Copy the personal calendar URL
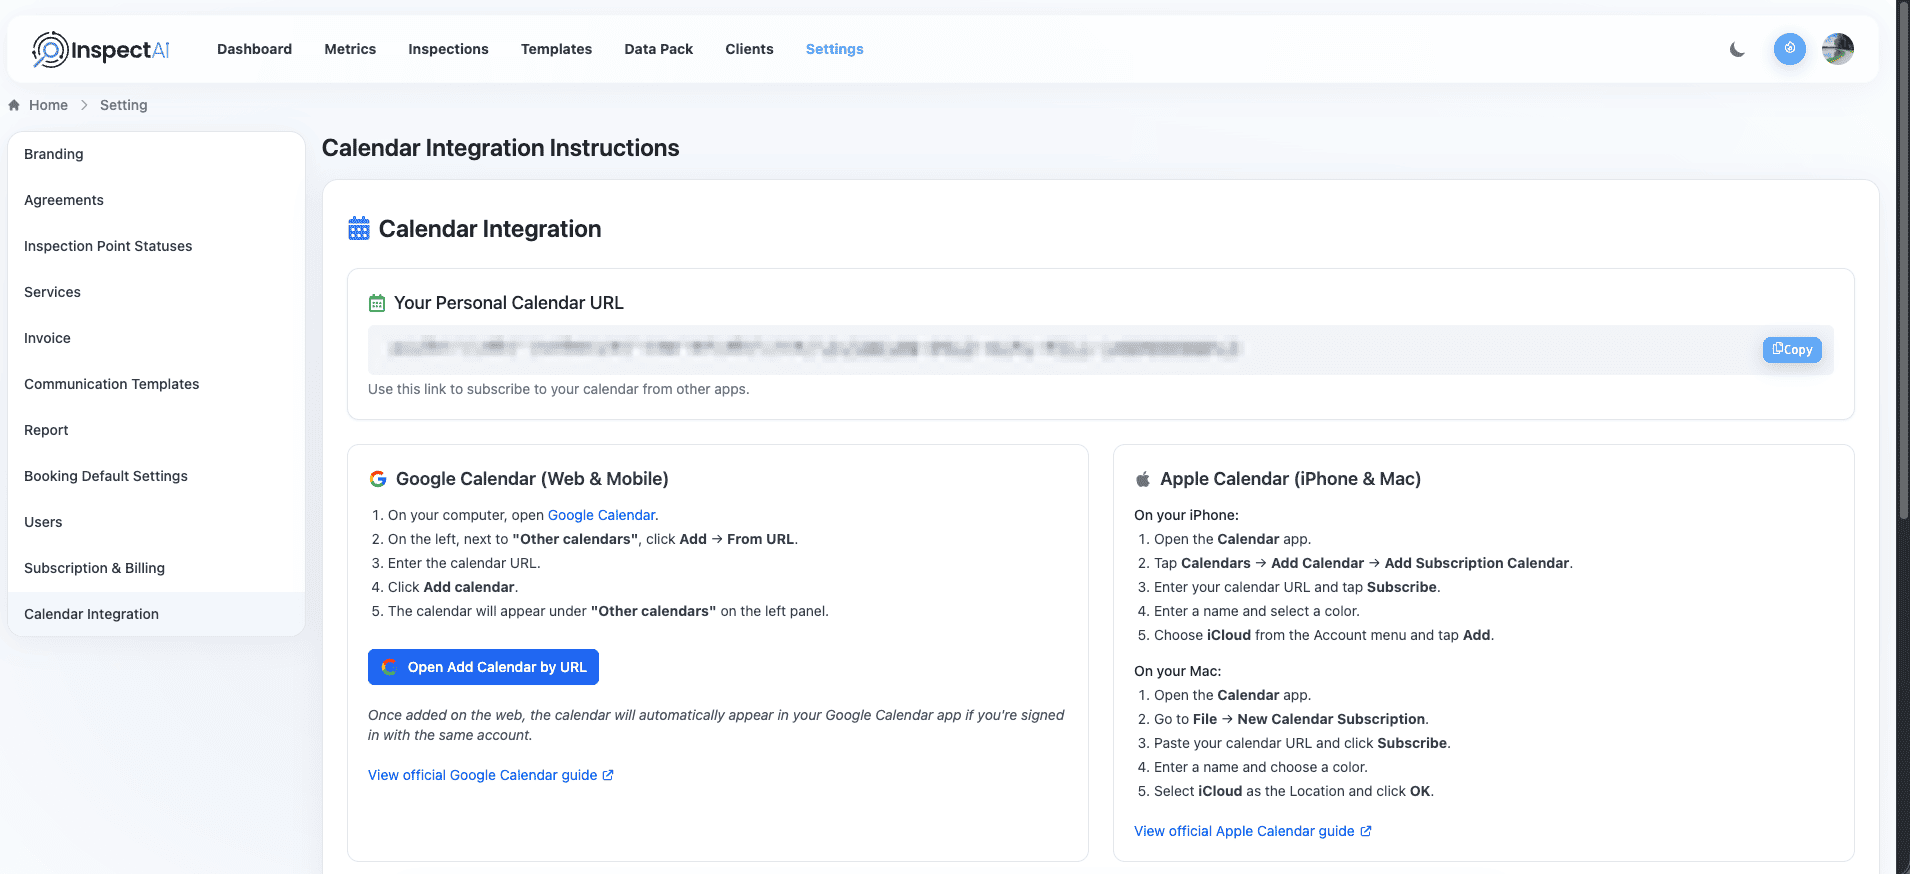The image size is (1910, 874). tap(1791, 350)
